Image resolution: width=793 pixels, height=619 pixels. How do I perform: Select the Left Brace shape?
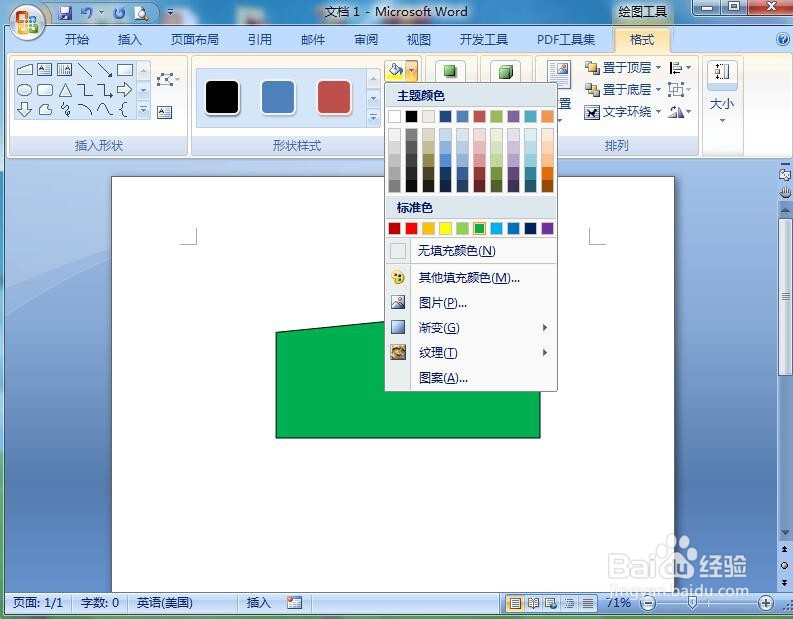pos(124,109)
